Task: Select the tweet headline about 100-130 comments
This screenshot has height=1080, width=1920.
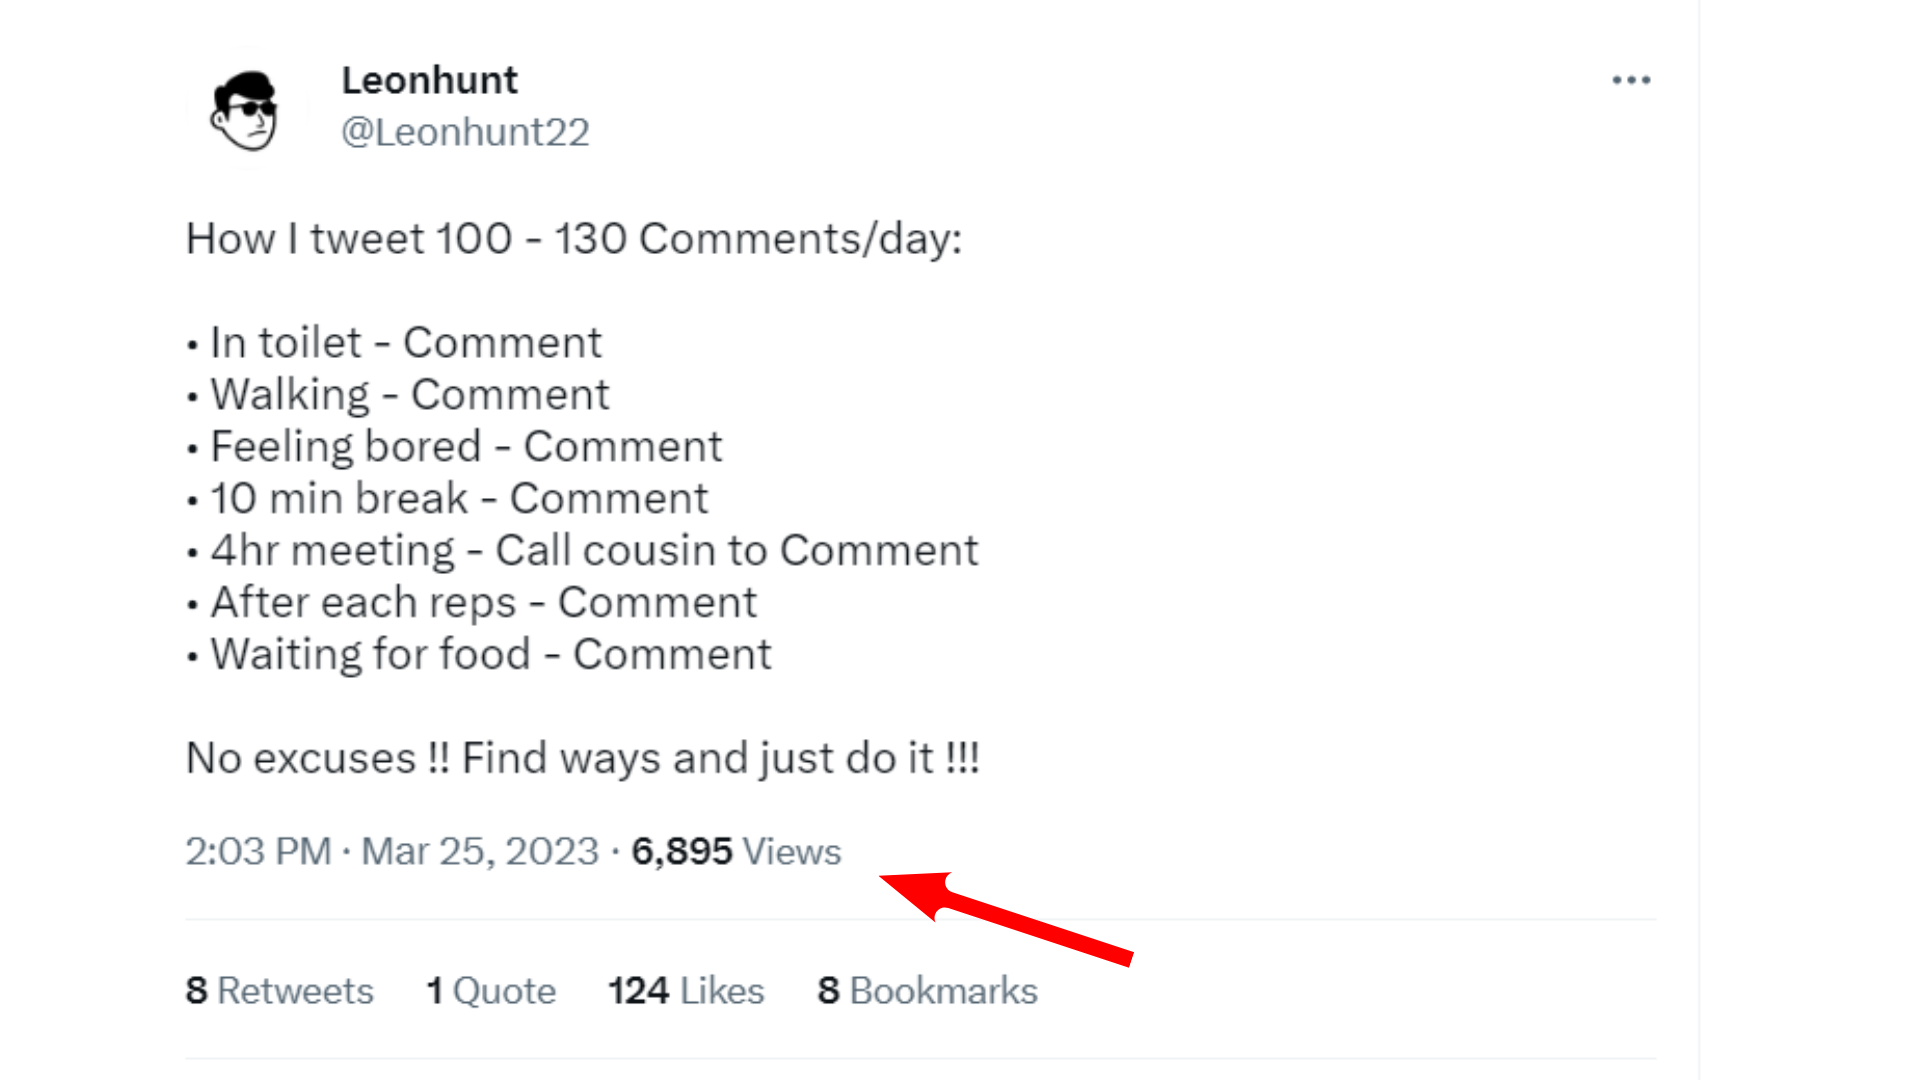Action: 575,238
